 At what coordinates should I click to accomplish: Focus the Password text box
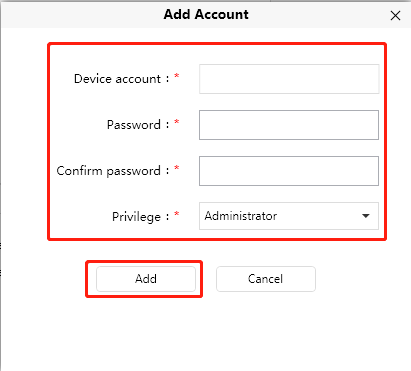pos(289,125)
